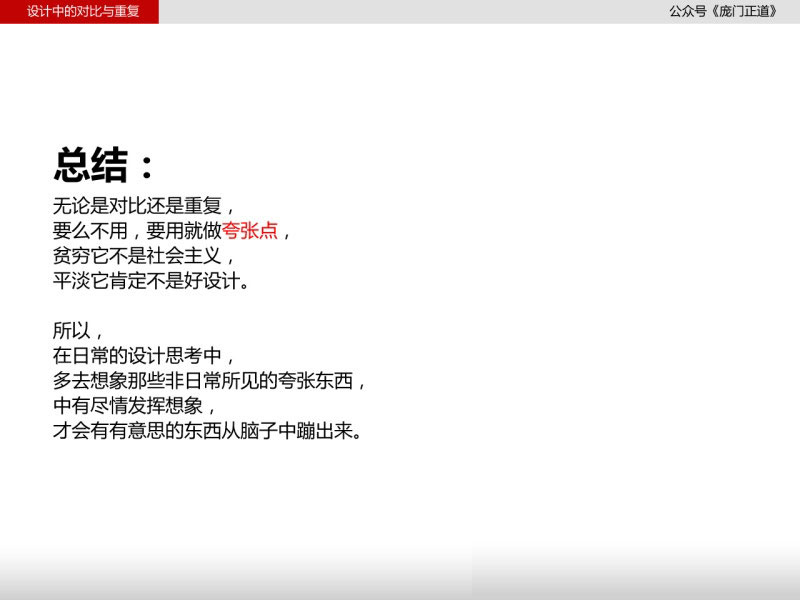
Task: Click the red highlighted words 夸张点
Action: (x=250, y=231)
